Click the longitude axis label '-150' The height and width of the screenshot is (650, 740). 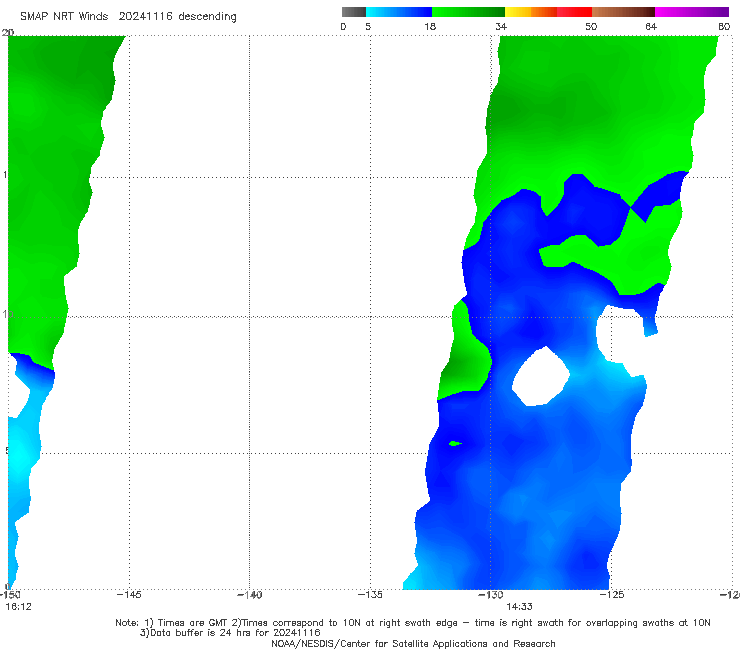[10, 595]
